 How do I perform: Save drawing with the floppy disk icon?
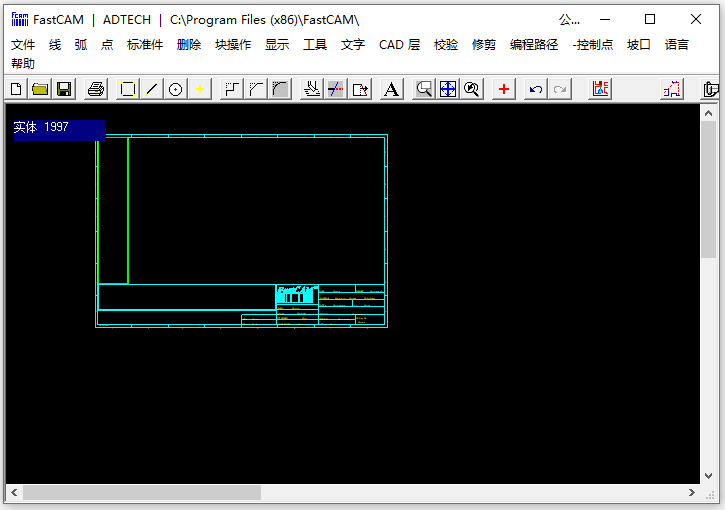pos(64,89)
